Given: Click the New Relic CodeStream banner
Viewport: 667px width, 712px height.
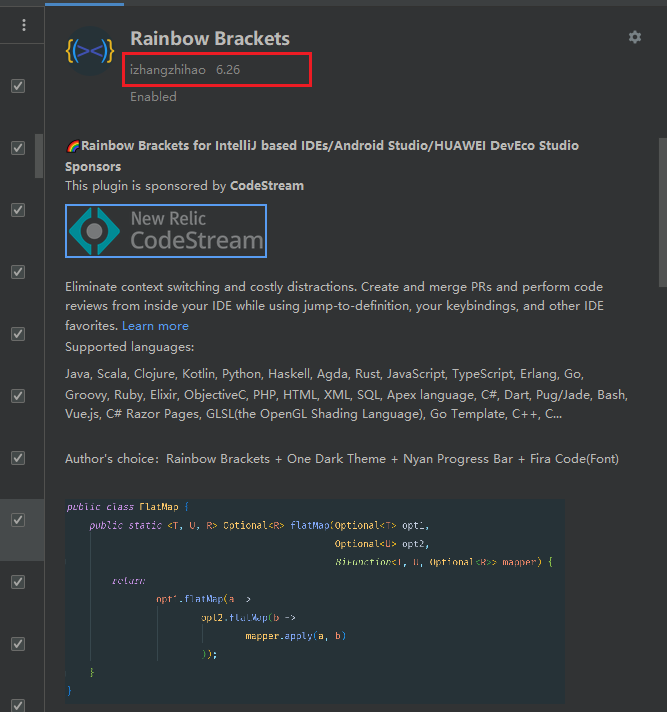Looking at the screenshot, I should (166, 231).
